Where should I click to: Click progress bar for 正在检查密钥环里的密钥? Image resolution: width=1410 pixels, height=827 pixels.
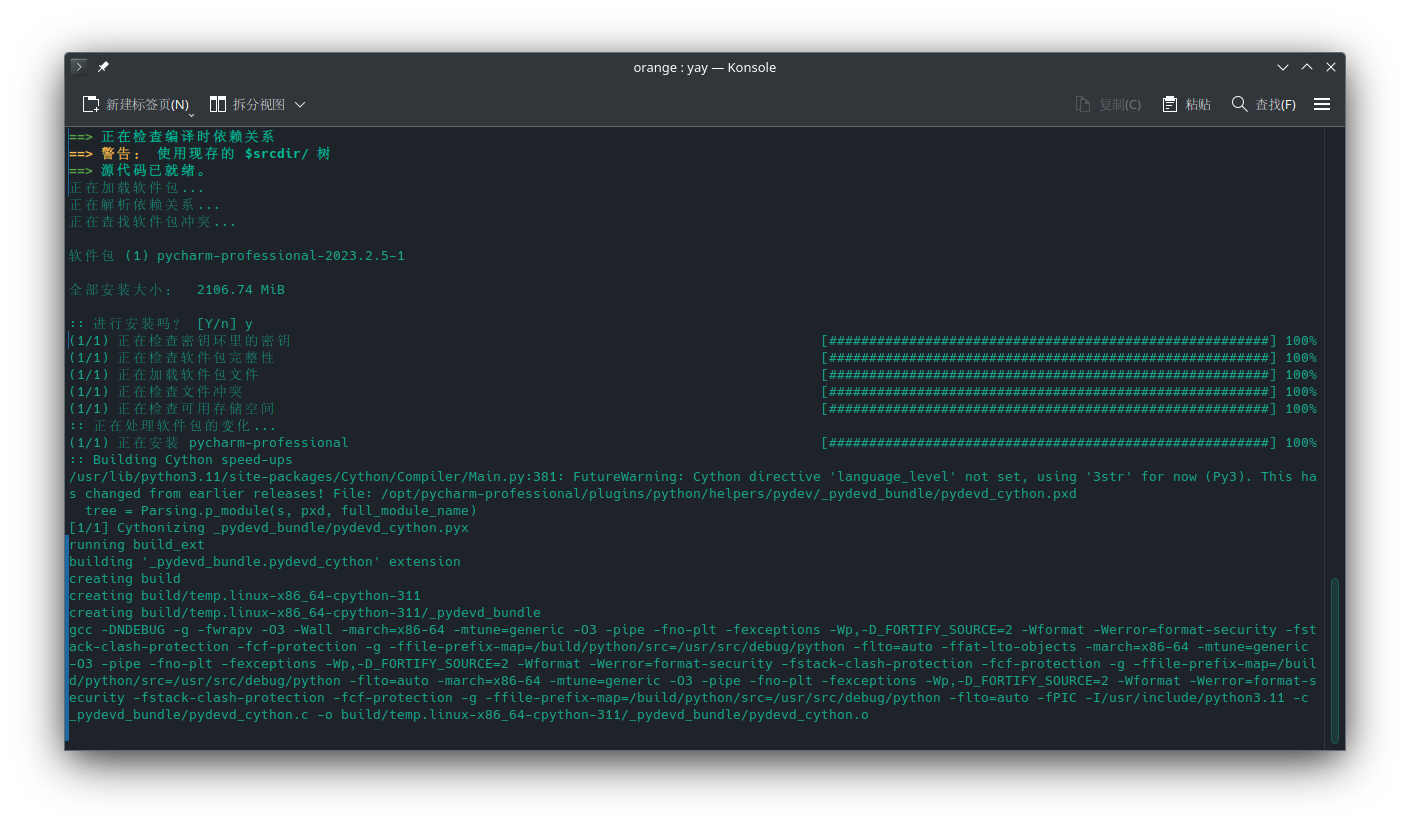(1048, 341)
